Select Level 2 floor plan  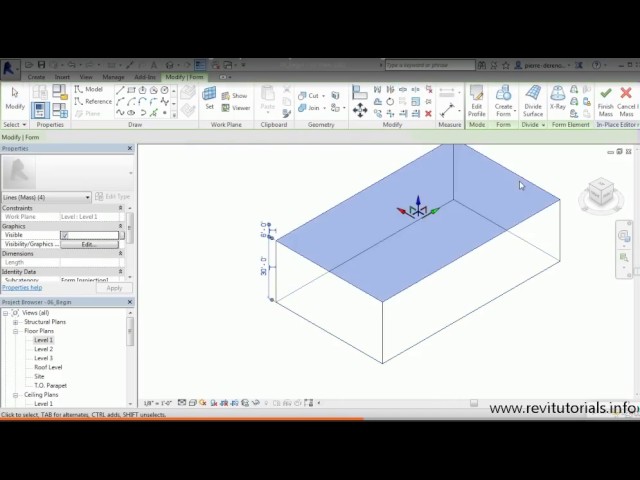coord(43,349)
